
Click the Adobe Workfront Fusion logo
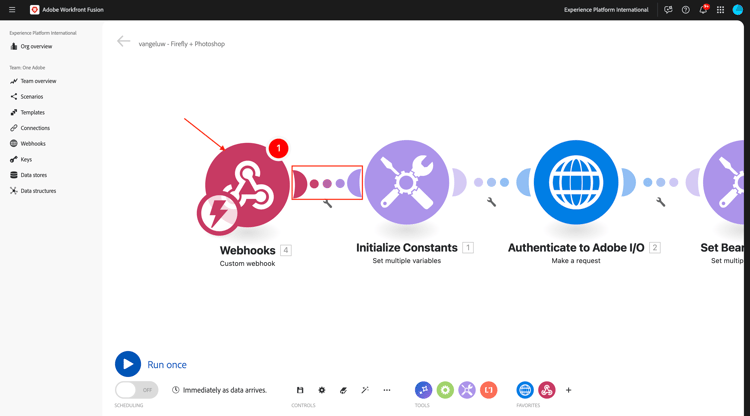tap(34, 10)
